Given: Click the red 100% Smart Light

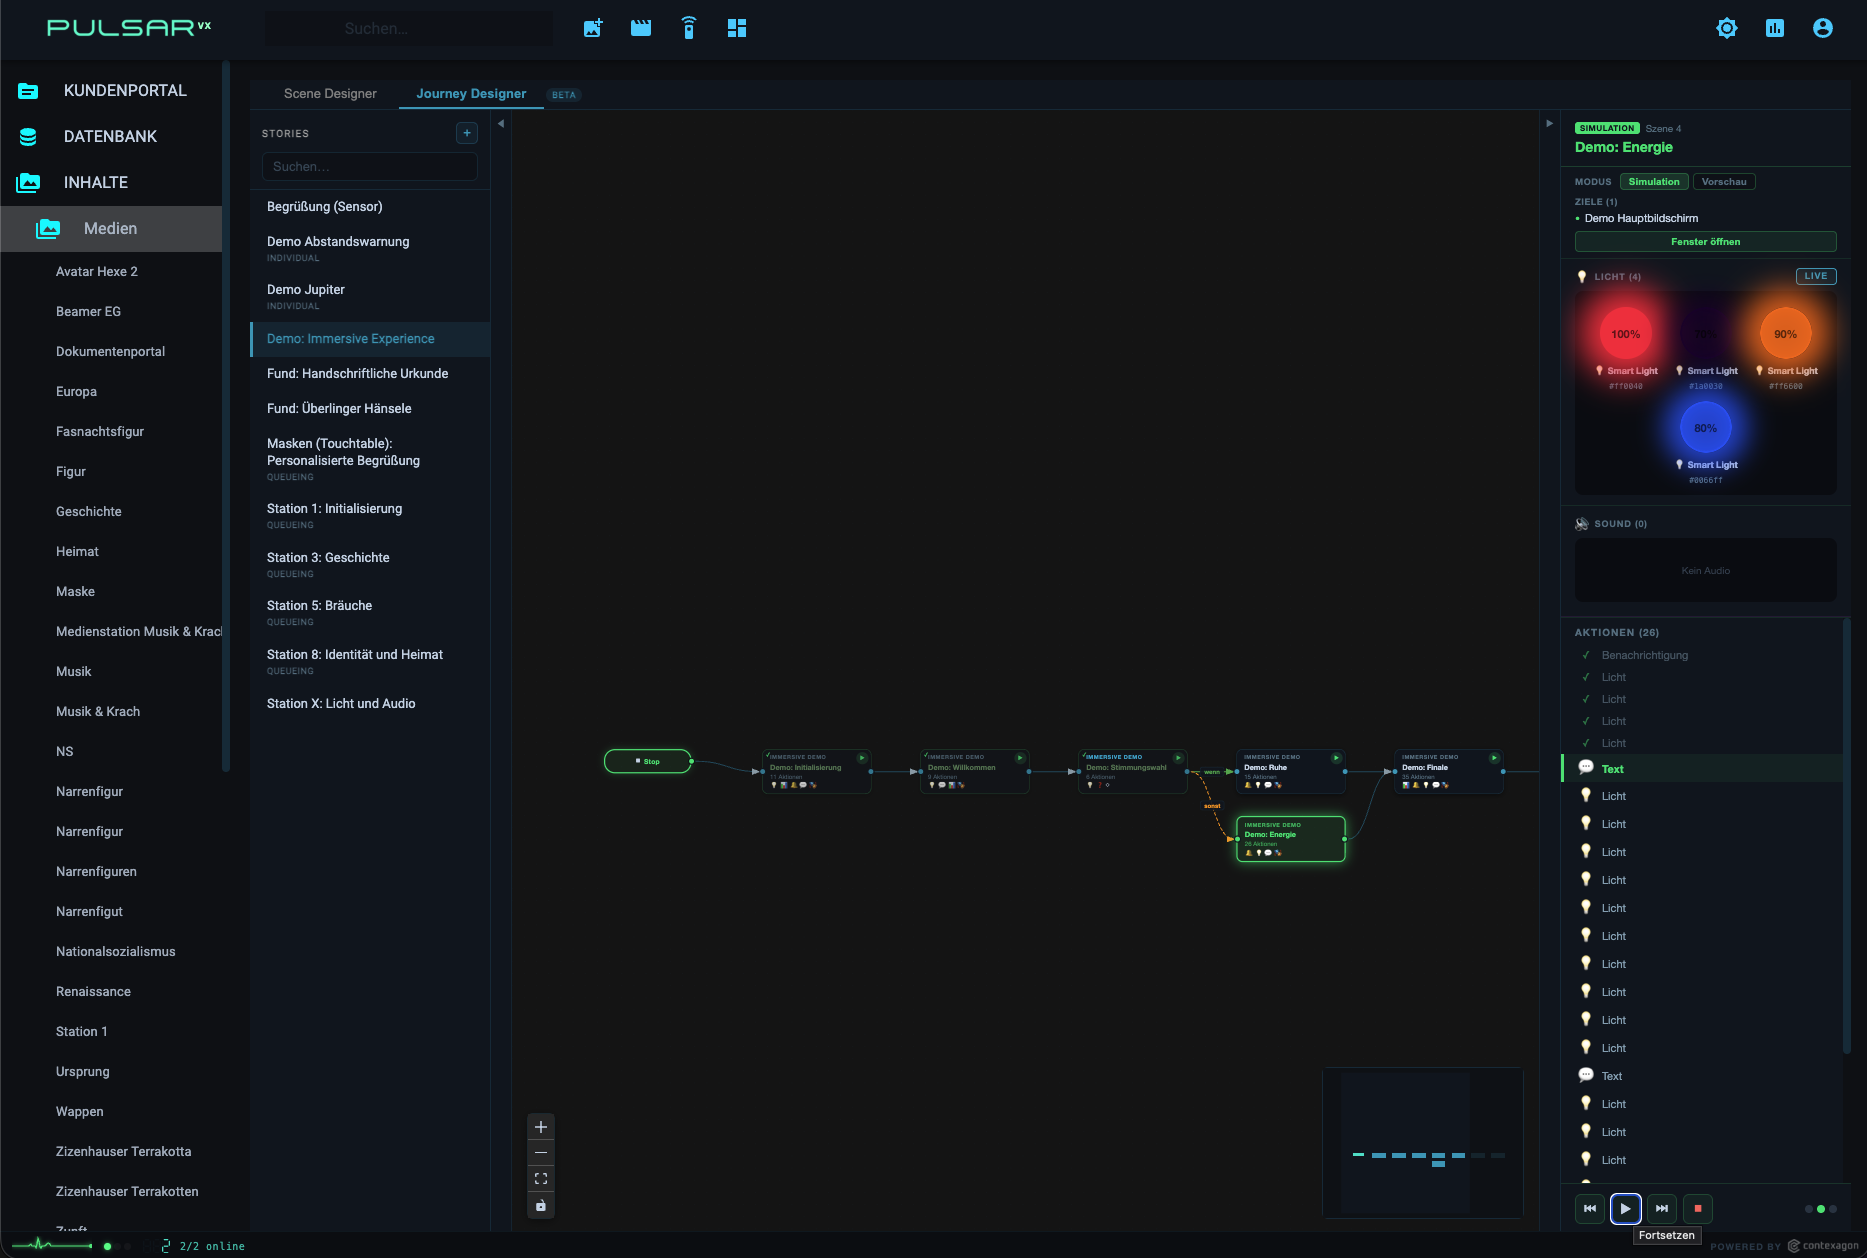Looking at the screenshot, I should click(1626, 334).
